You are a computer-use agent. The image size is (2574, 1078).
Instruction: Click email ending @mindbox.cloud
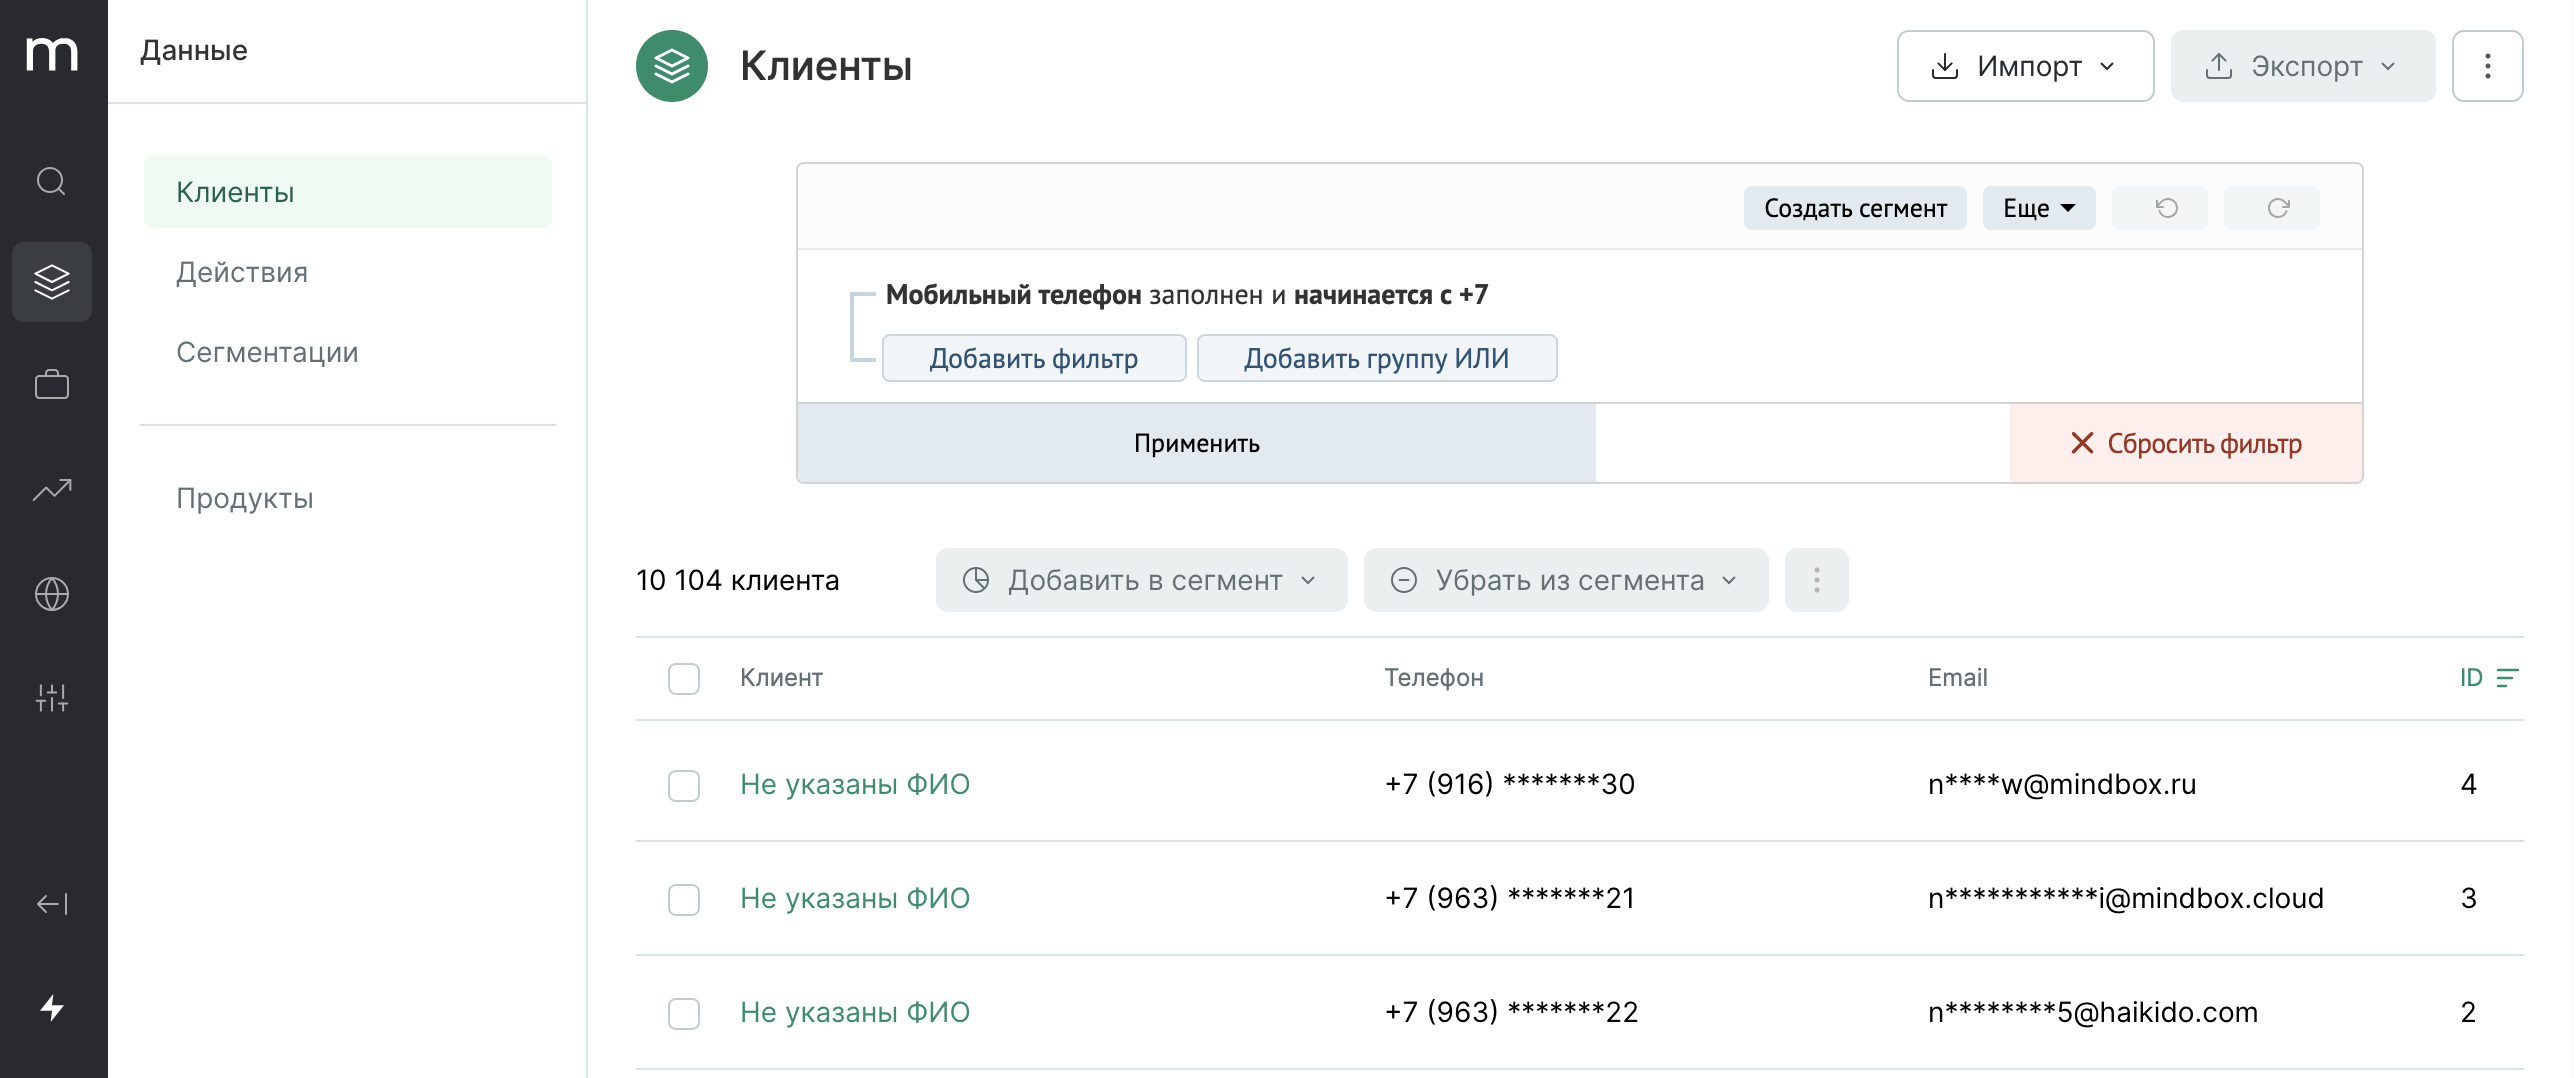[2125, 898]
